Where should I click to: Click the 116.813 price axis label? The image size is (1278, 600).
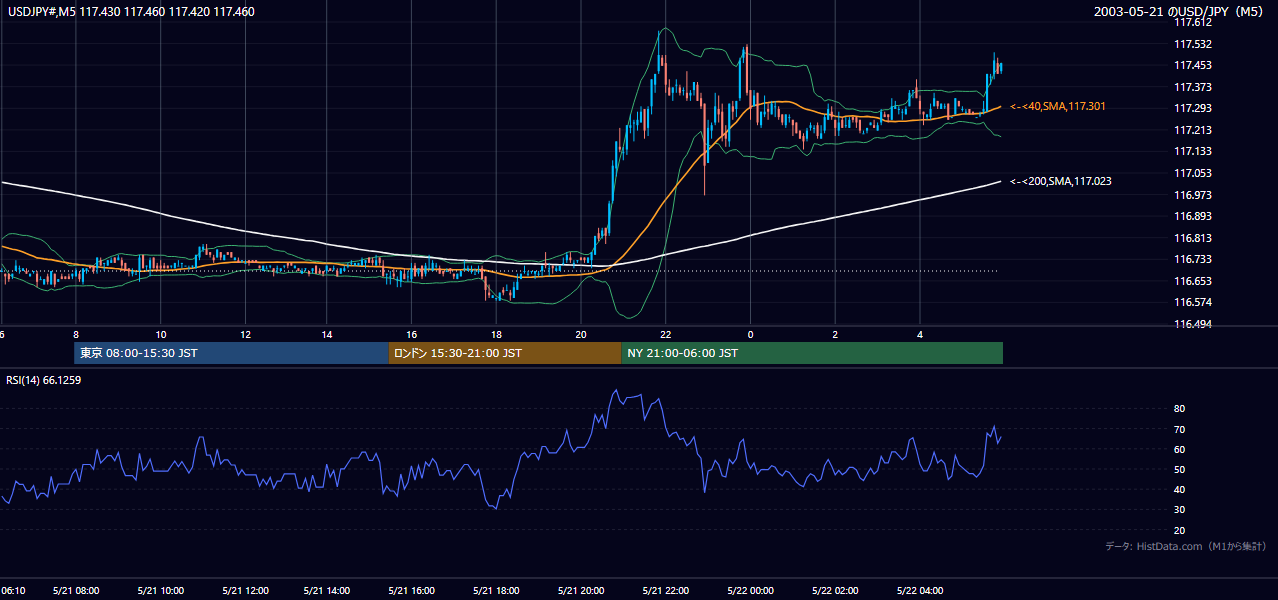[x=1193, y=238]
